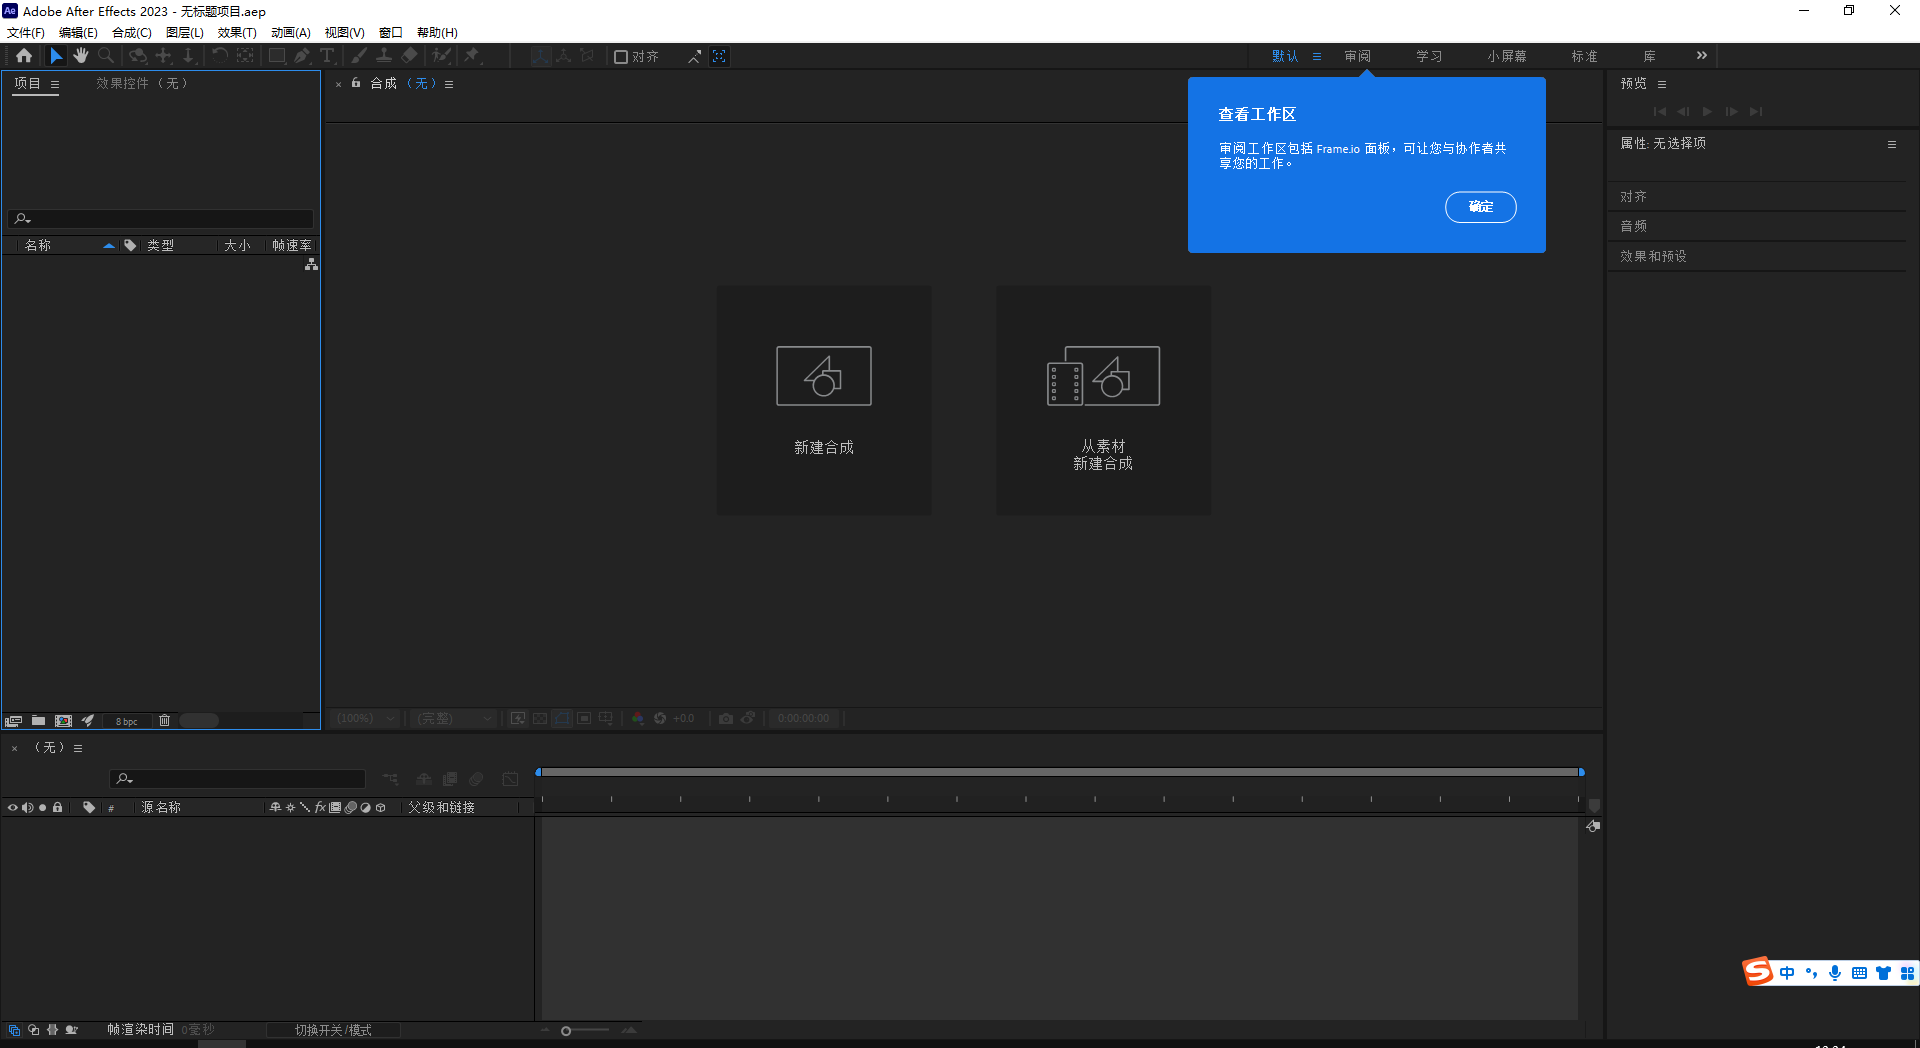The height and width of the screenshot is (1048, 1920).
Task: Select the Zoom tool
Action: click(x=106, y=56)
